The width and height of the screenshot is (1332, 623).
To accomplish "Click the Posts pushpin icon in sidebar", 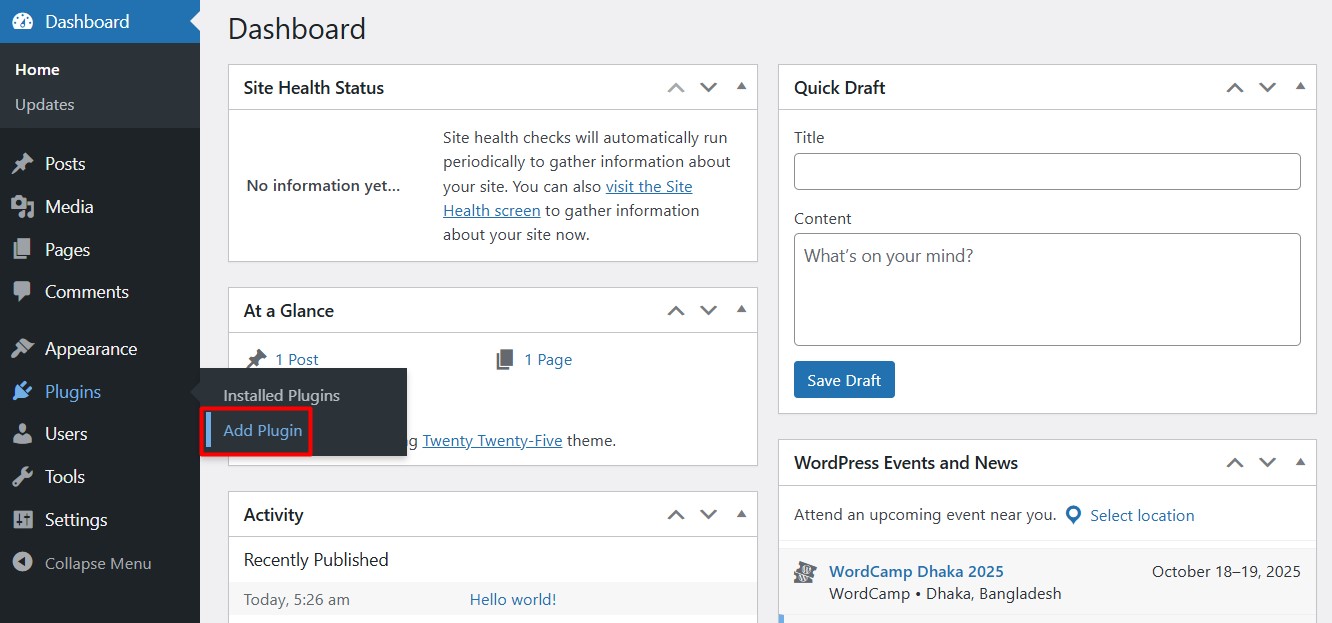I will tap(22, 164).
